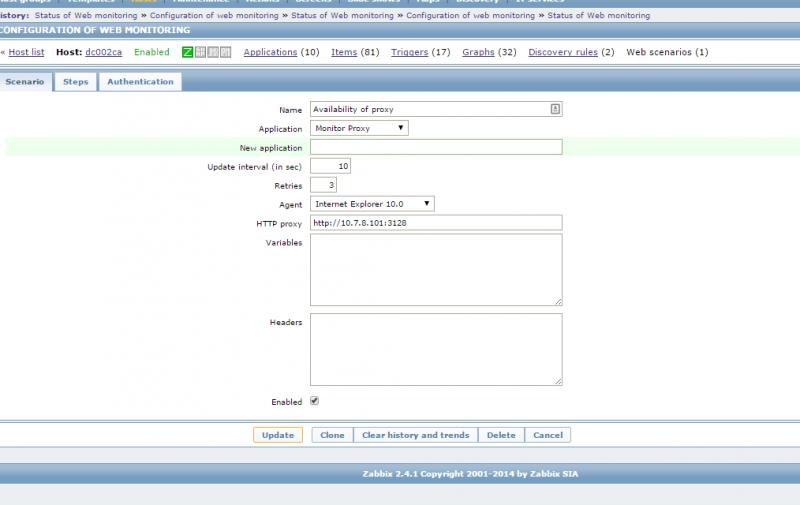Image resolution: width=800 pixels, height=505 pixels.
Task: Click the Variables textarea resize handle
Action: [559, 302]
